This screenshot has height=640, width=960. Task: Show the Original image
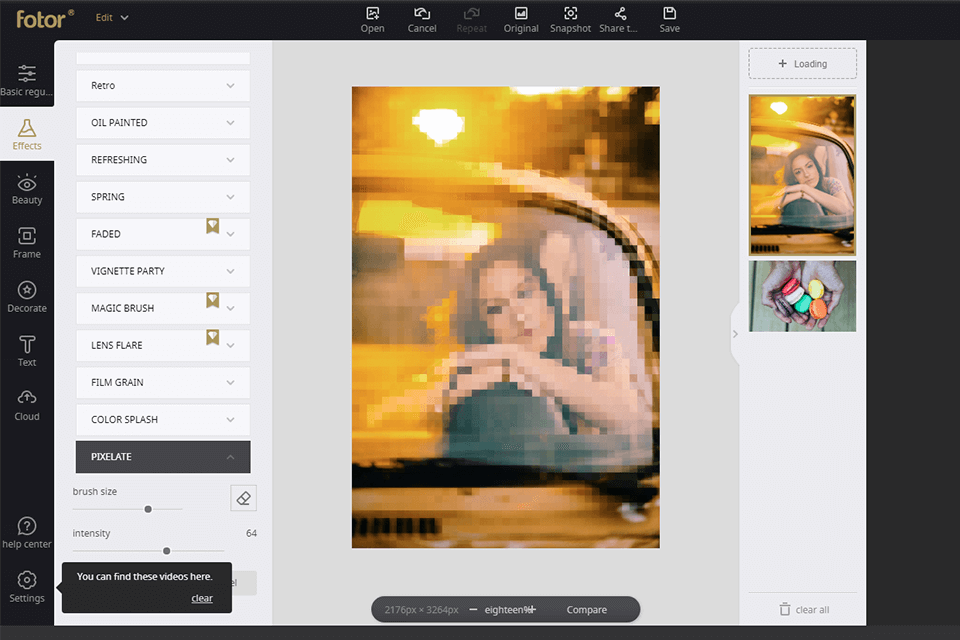521,20
